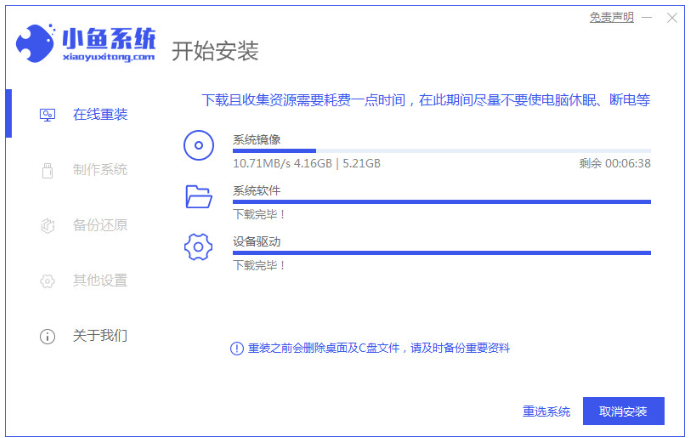This screenshot has height=438, width=690.
Task: Click the USB drive icon beside 制作系统
Action: click(47, 170)
